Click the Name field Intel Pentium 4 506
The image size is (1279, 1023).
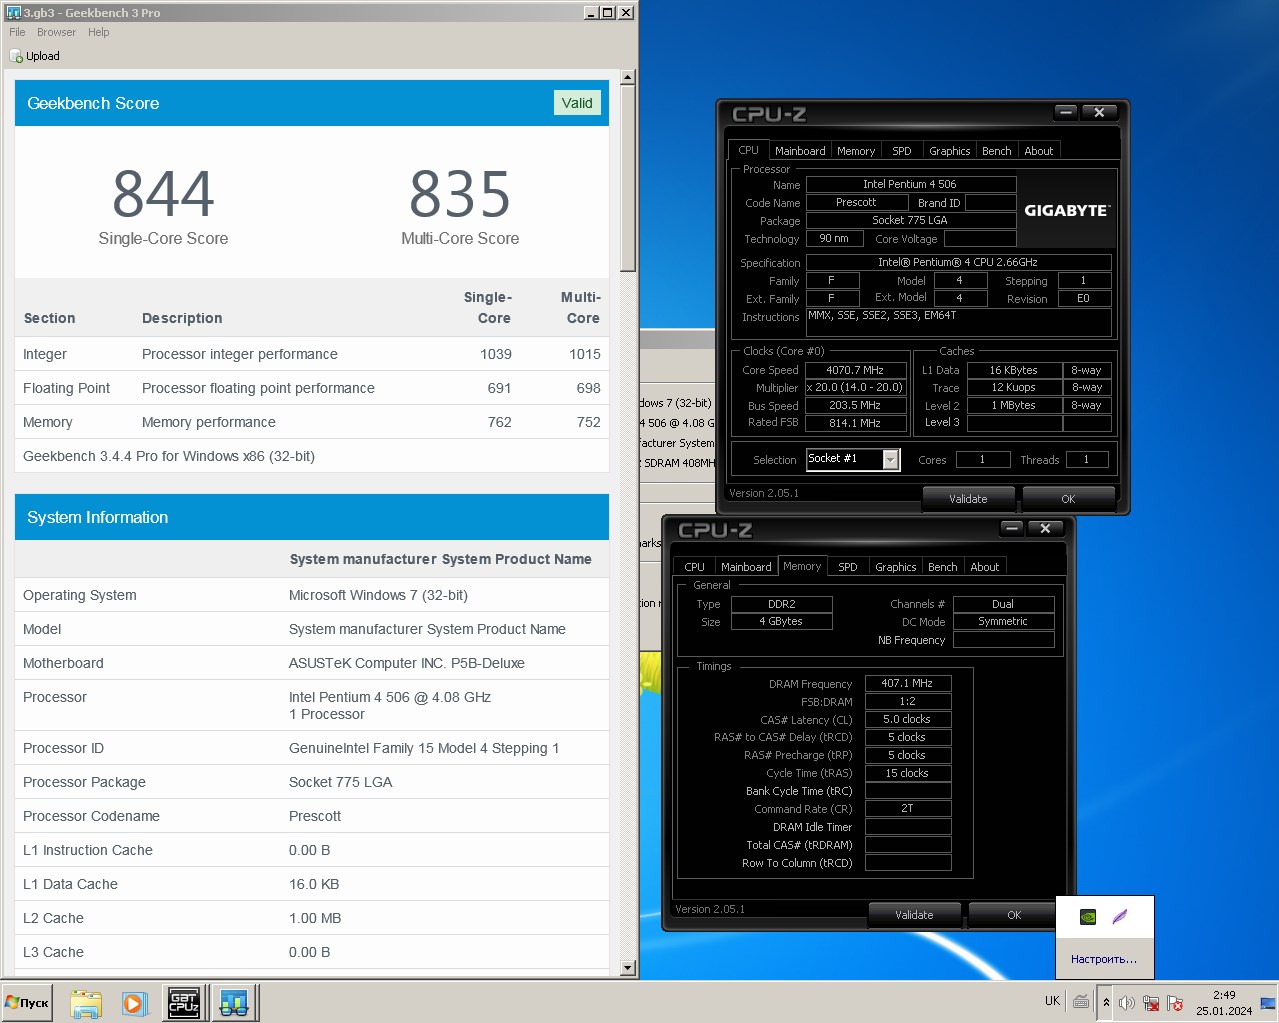[910, 184]
